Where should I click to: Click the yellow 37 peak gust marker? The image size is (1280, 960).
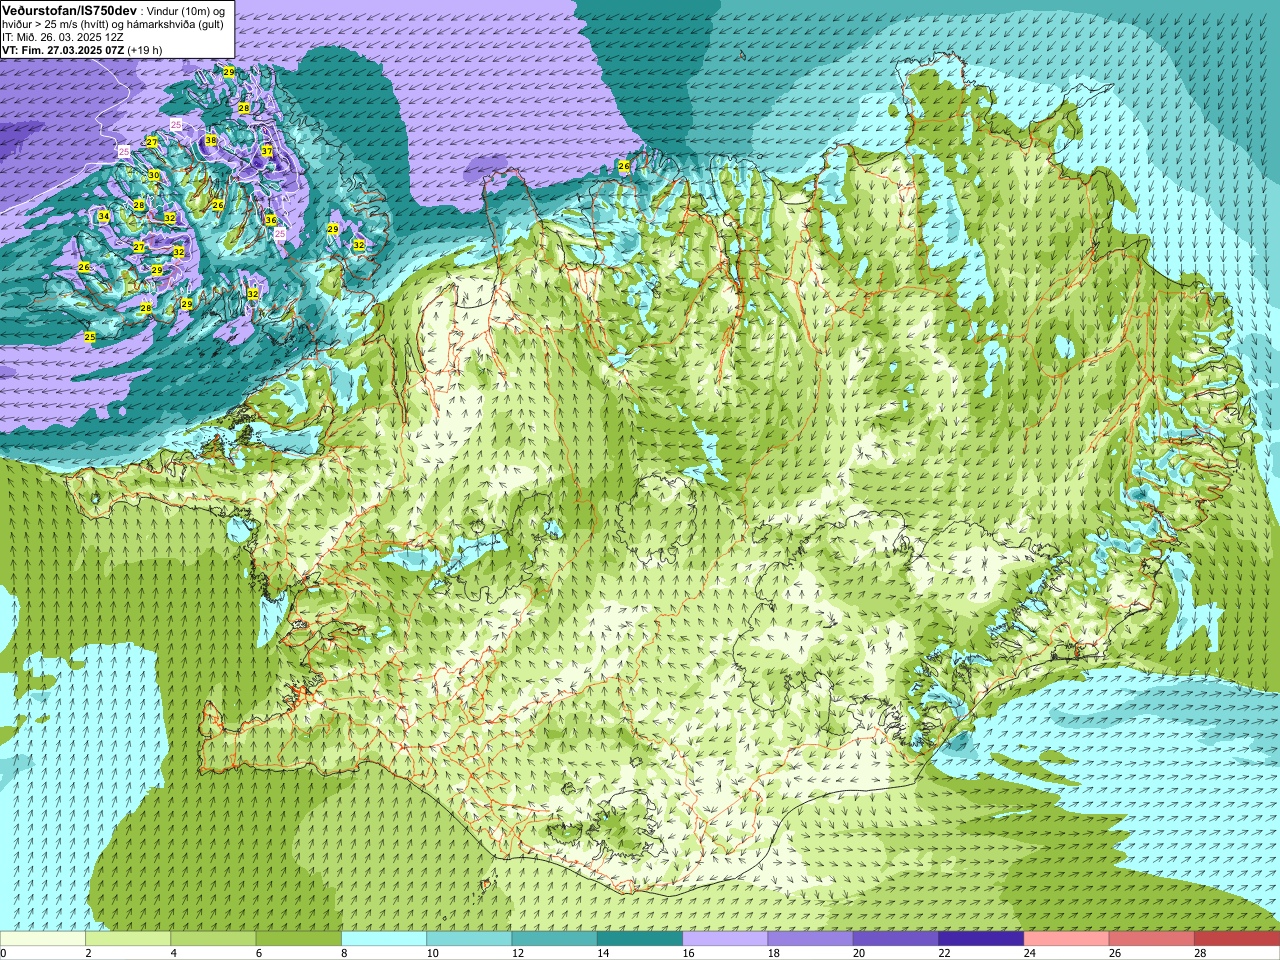pos(267,151)
